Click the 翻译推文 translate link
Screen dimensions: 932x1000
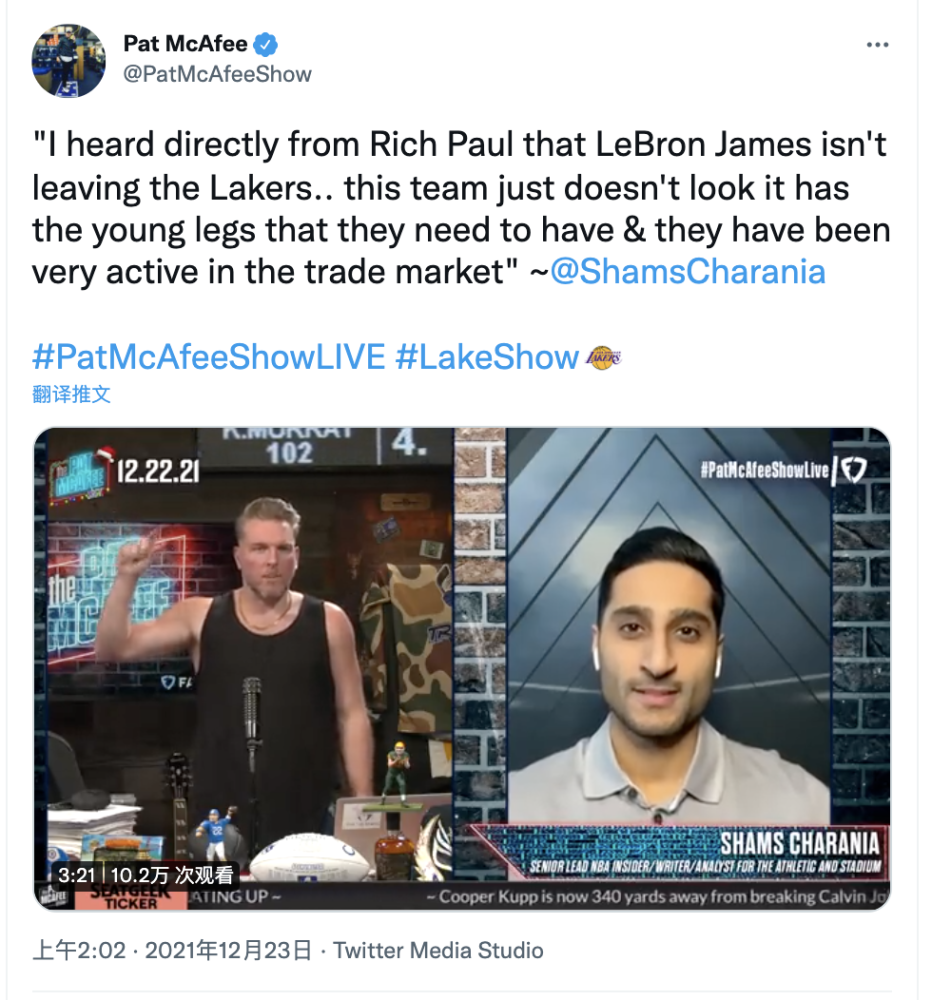[71, 394]
